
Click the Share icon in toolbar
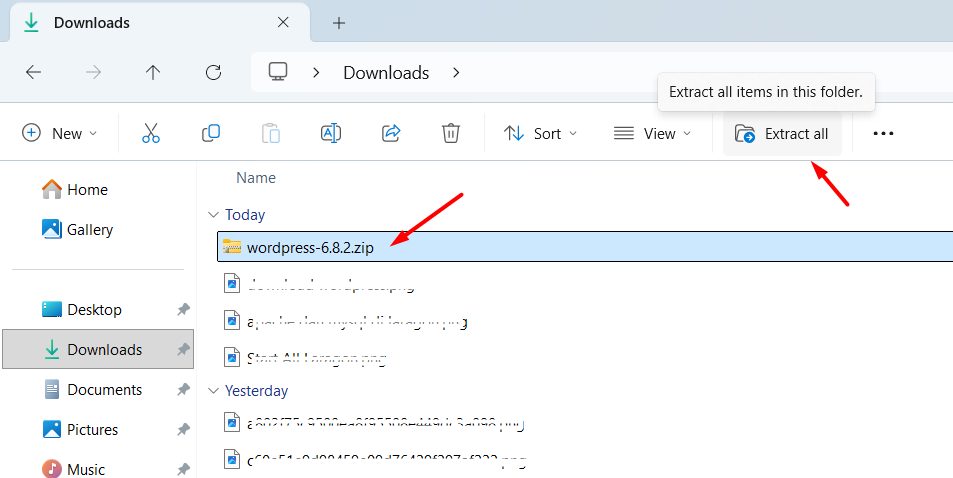(391, 133)
